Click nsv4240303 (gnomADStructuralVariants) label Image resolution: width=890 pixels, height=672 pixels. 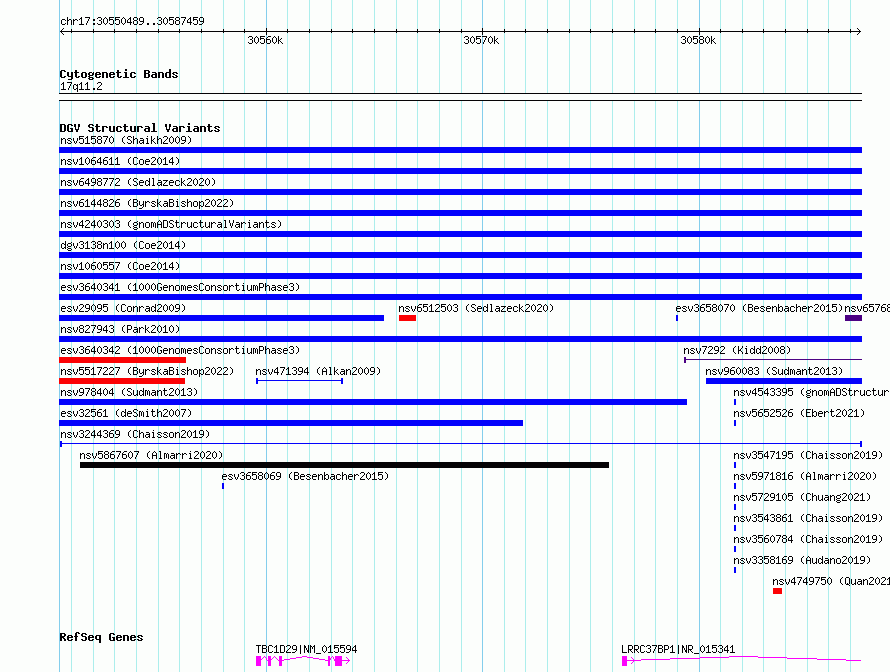[171, 224]
